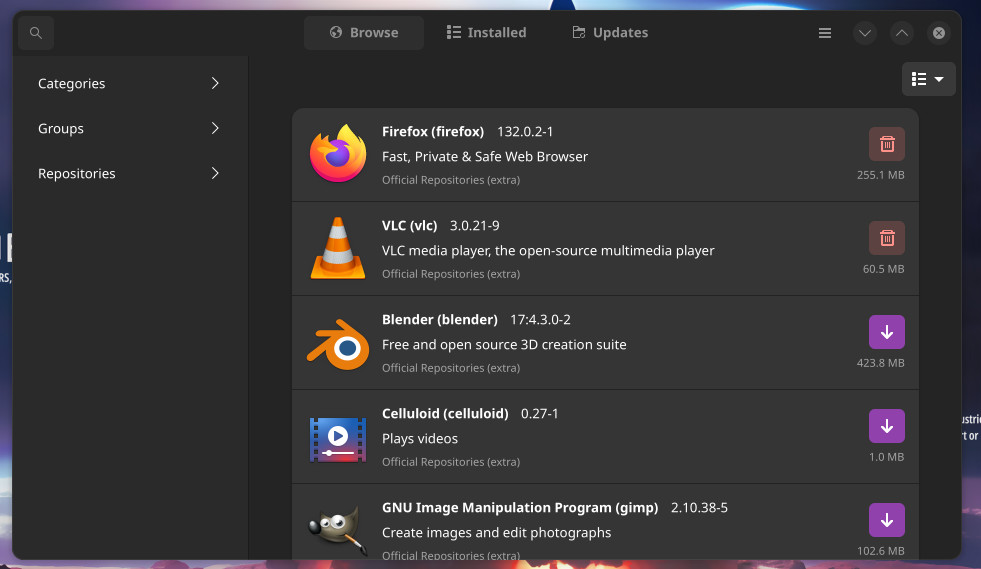Switch to the Installed tab
The width and height of the screenshot is (981, 569).
tap(486, 33)
